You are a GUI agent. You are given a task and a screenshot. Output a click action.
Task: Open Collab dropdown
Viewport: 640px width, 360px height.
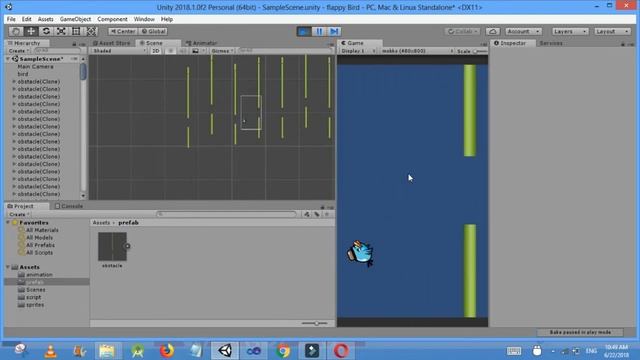click(x=463, y=31)
